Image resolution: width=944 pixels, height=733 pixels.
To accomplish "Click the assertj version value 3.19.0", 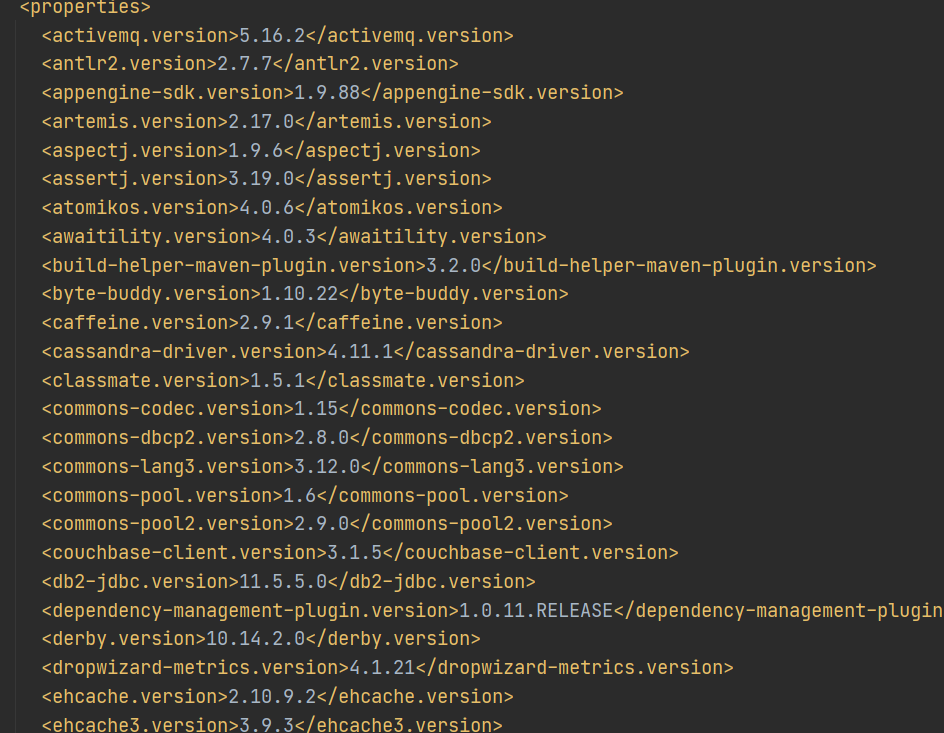I will pyautogui.click(x=261, y=179).
